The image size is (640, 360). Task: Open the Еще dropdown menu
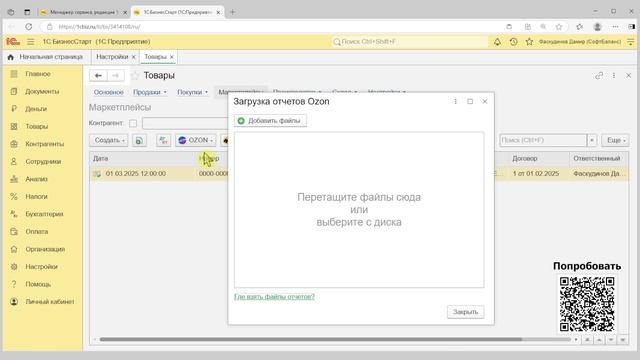click(x=616, y=140)
